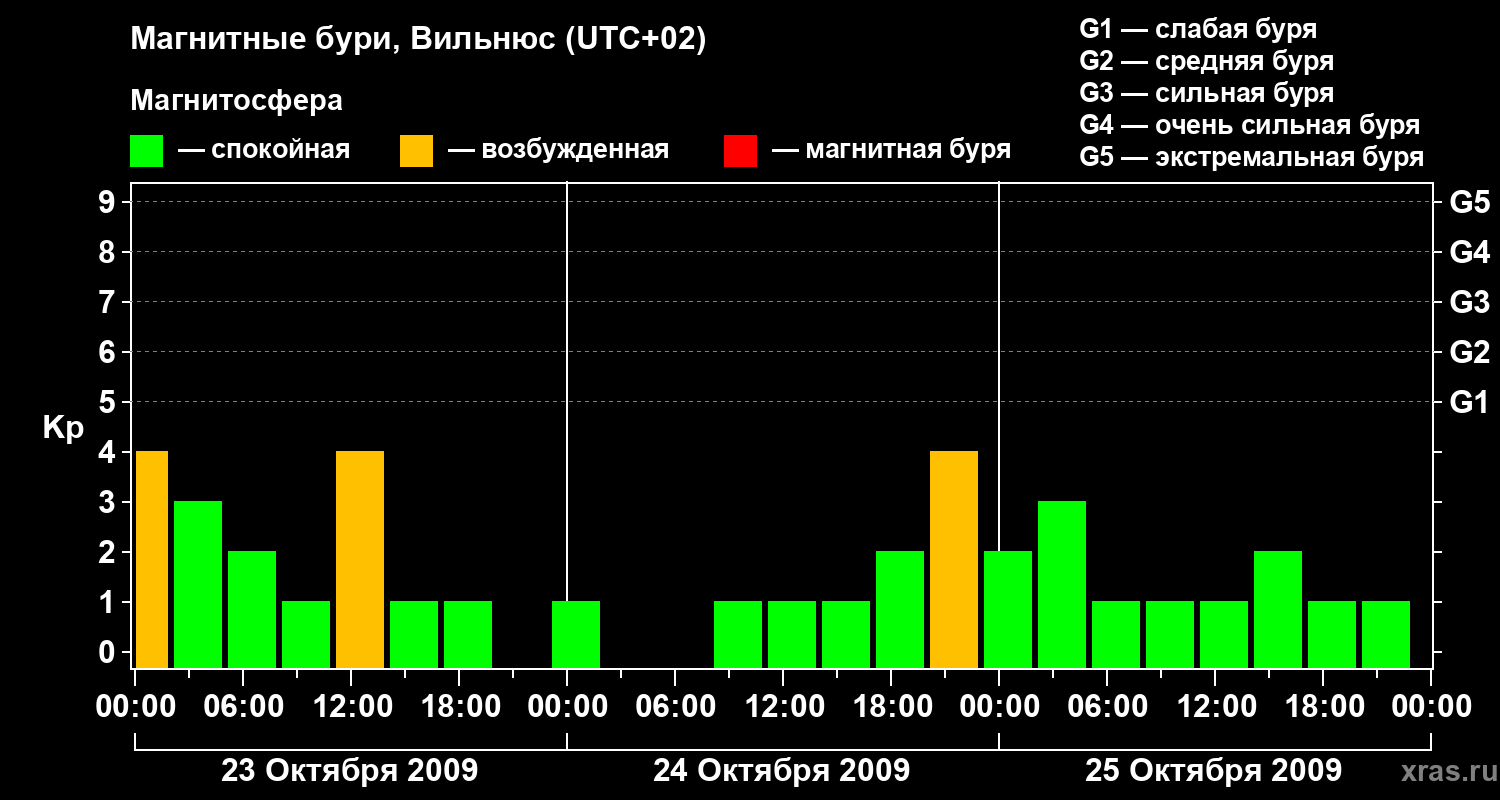Click the '— возбужденная' legend label
This screenshot has width=1500, height=800.
pyautogui.click(x=558, y=151)
